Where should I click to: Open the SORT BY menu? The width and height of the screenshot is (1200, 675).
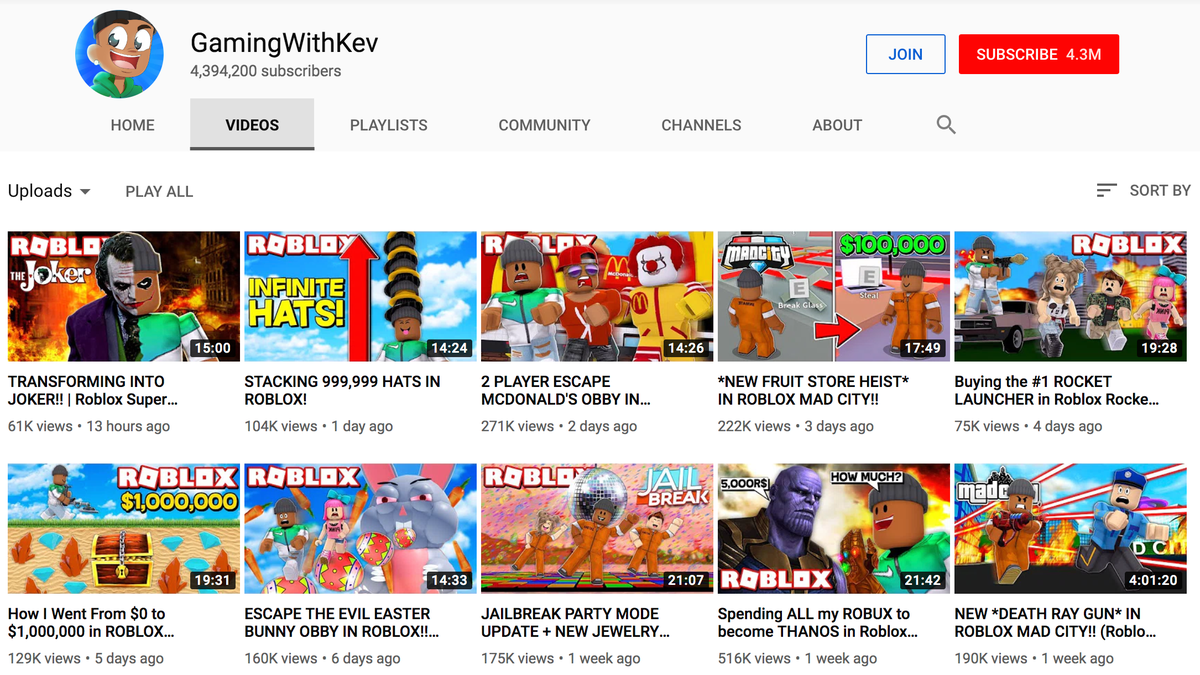1143,190
